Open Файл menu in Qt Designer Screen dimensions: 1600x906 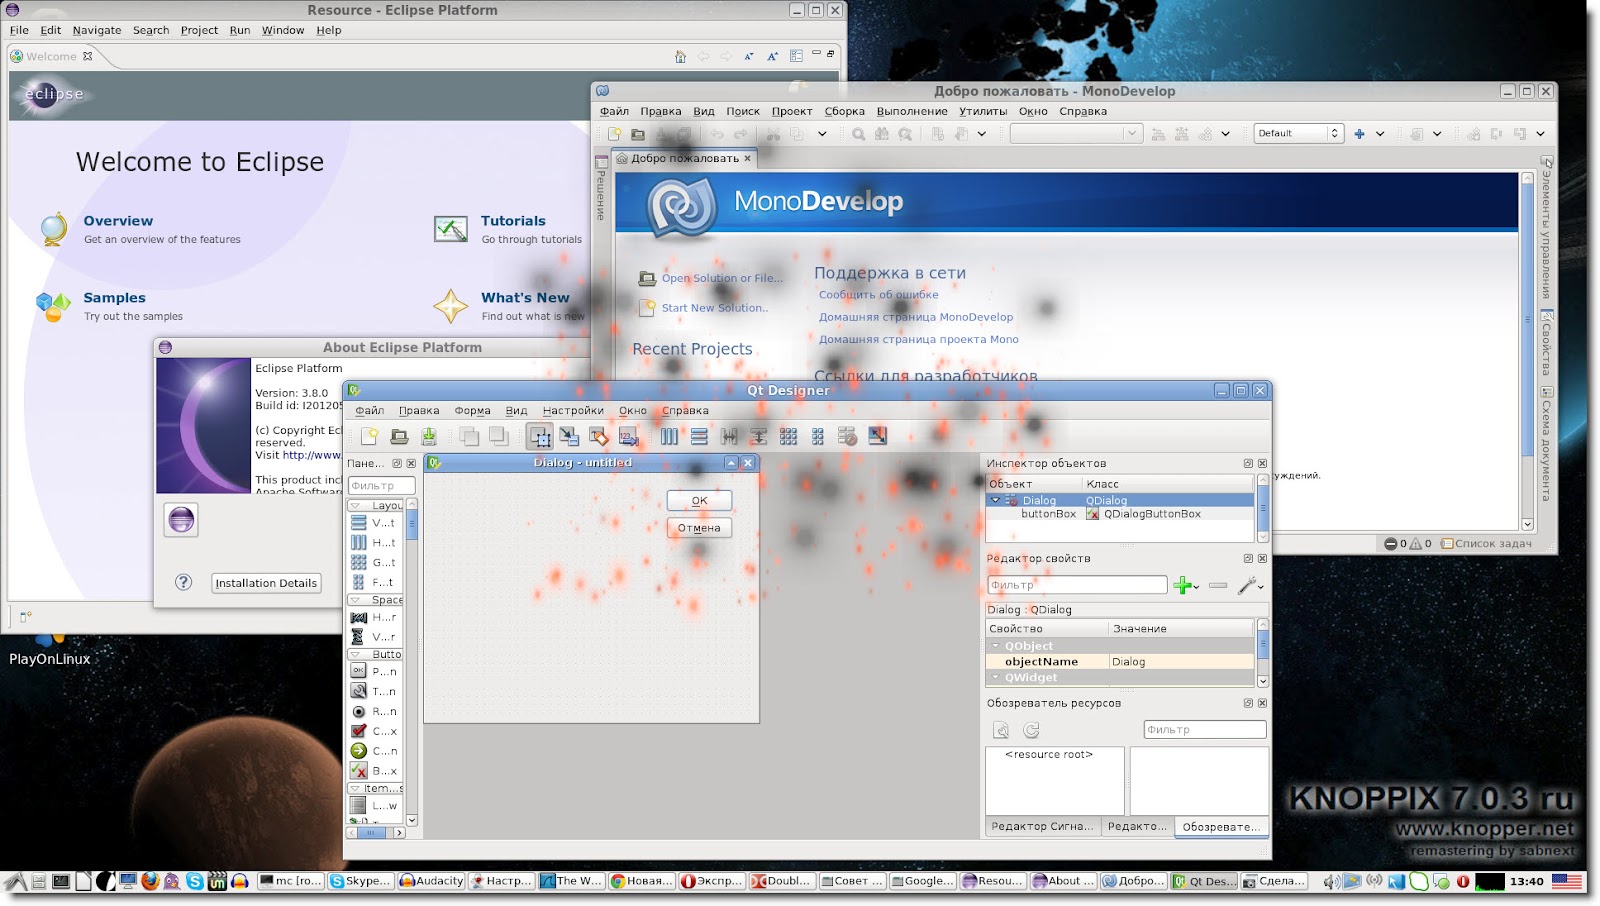pyautogui.click(x=370, y=410)
